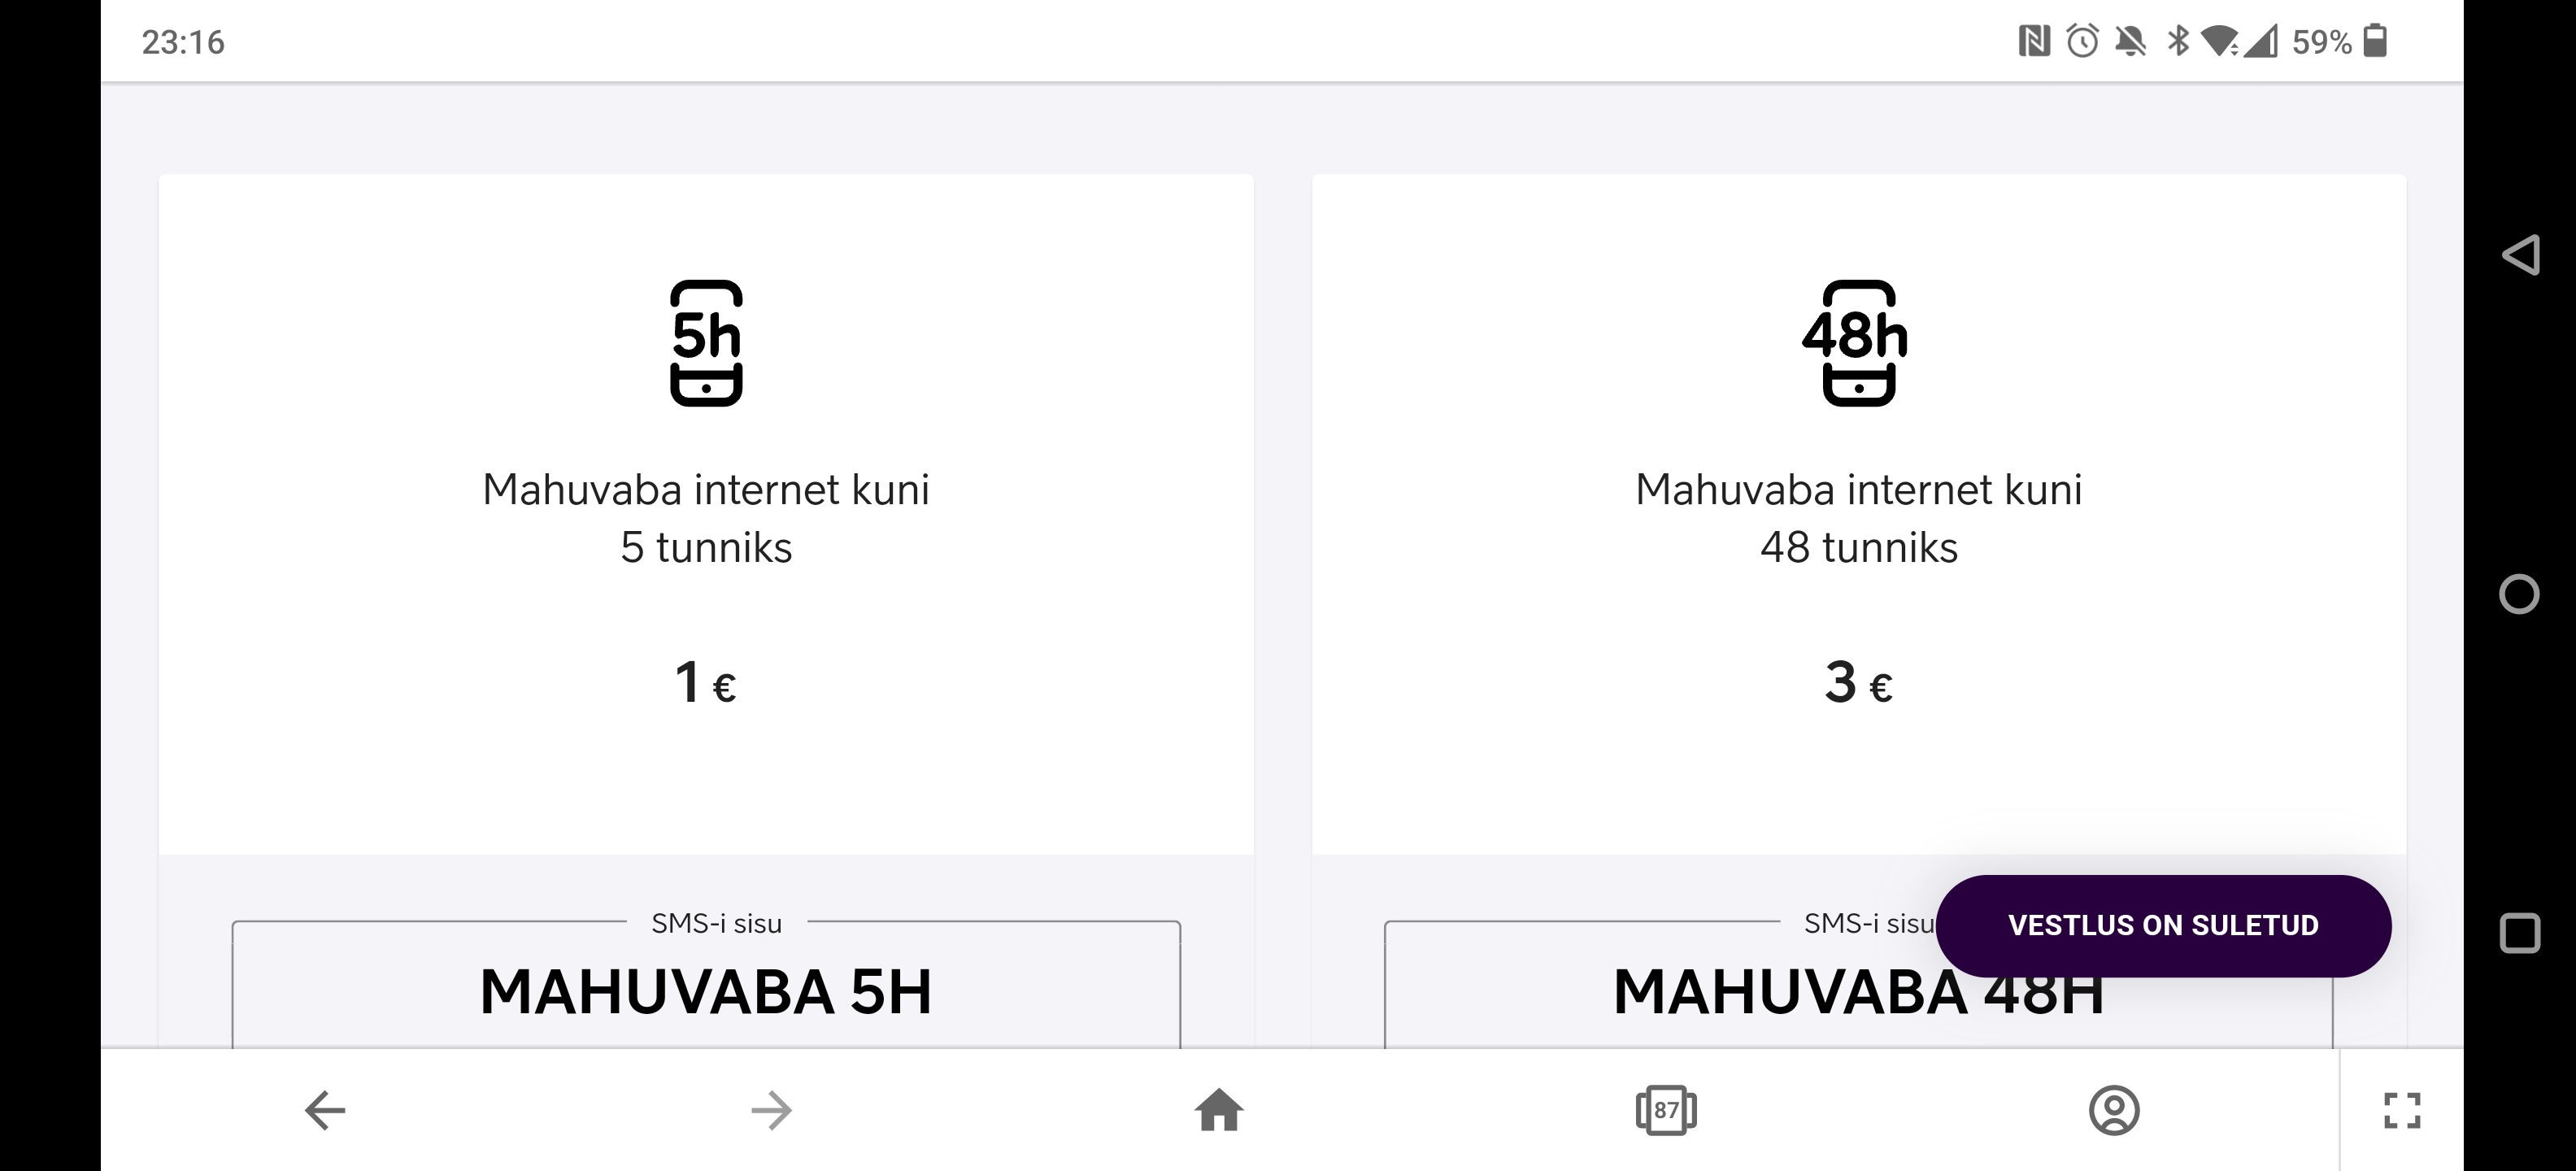This screenshot has height=1171, width=2576.
Task: Open the tab switcher showing 87 tabs
Action: 1666,1110
